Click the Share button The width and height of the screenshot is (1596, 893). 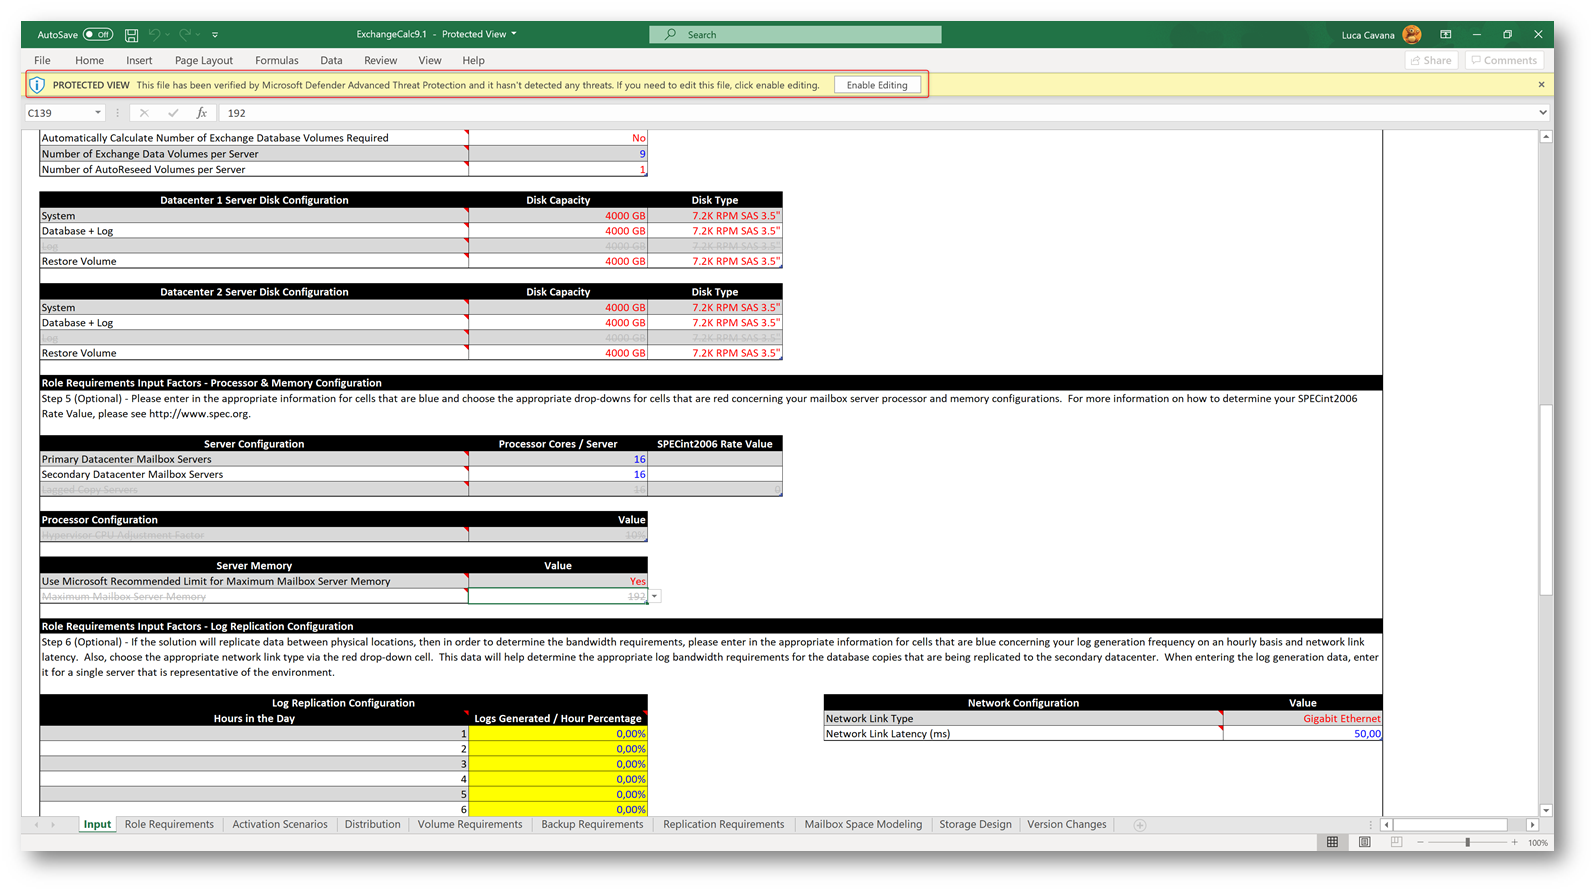(1431, 61)
